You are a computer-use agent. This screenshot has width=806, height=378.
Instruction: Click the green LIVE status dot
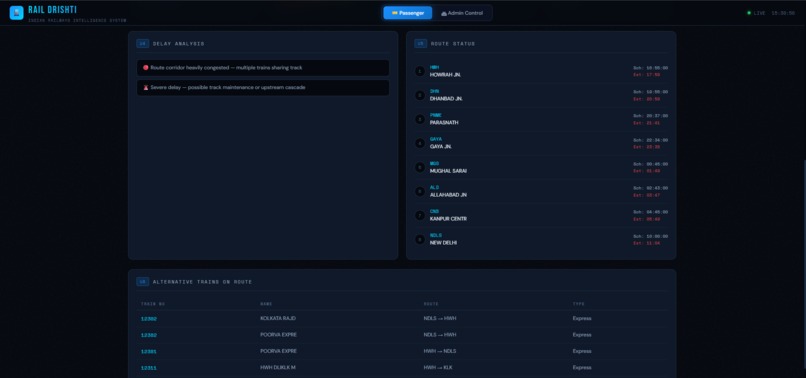(x=749, y=13)
